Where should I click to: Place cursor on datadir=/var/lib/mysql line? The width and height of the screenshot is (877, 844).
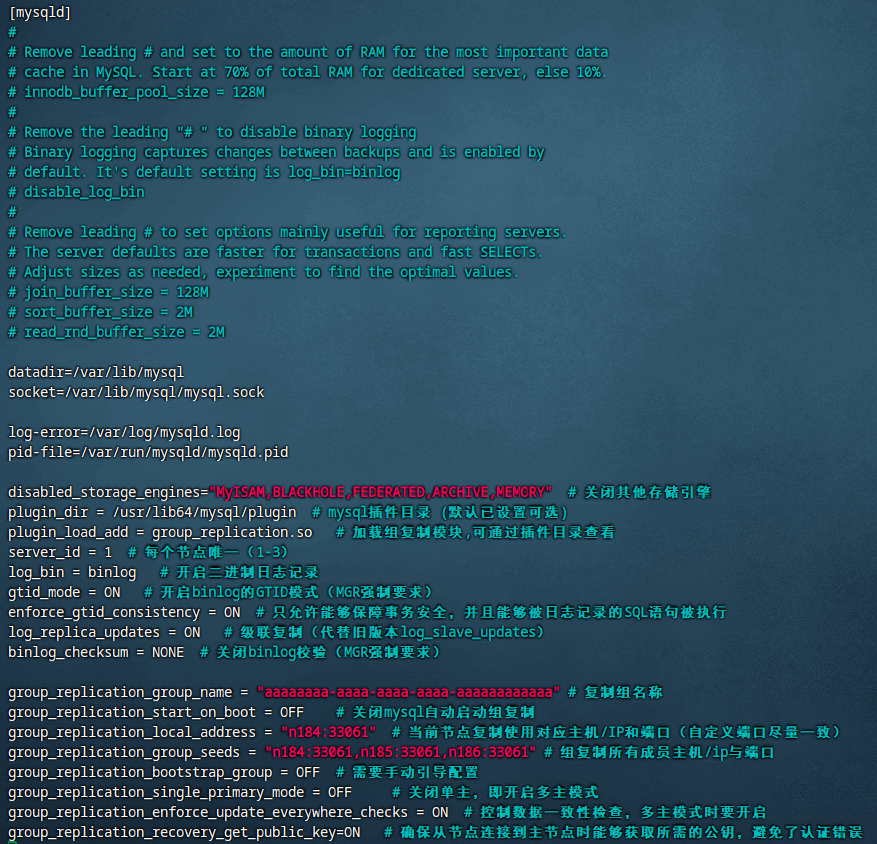pos(95,372)
